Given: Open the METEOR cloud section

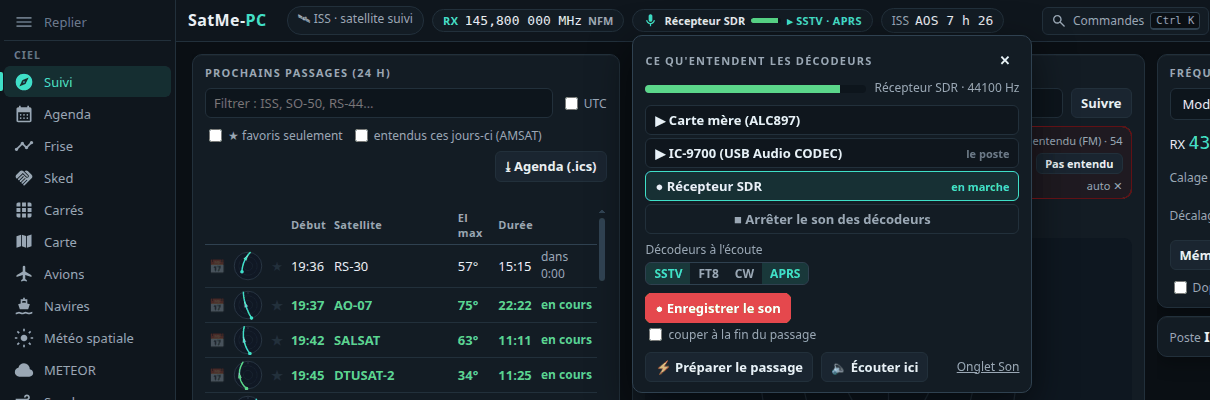Looking at the screenshot, I should point(87,370).
